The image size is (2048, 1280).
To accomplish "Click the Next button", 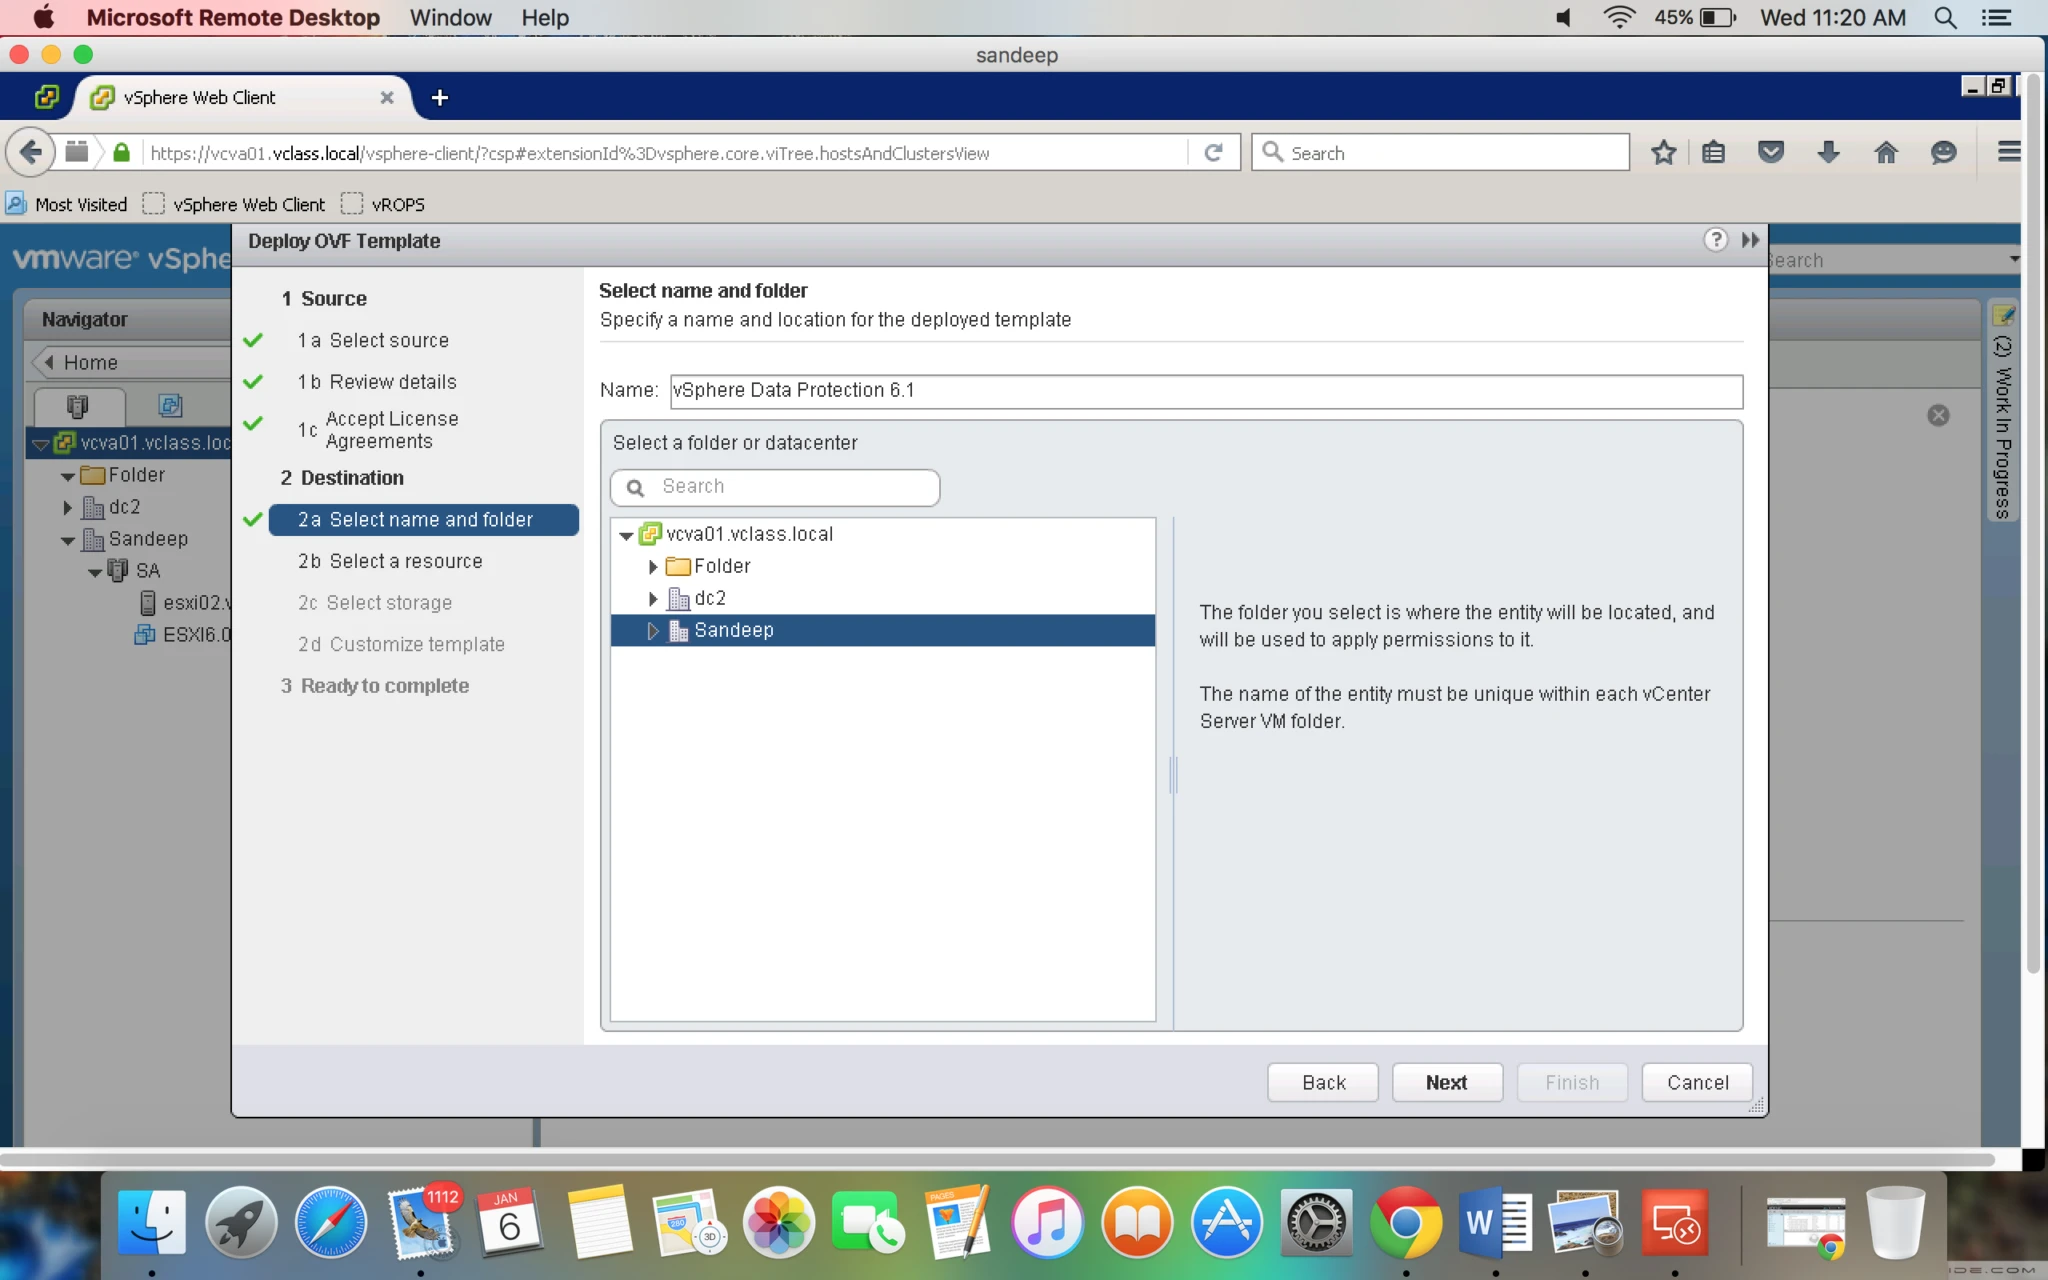I will pos(1446,1083).
